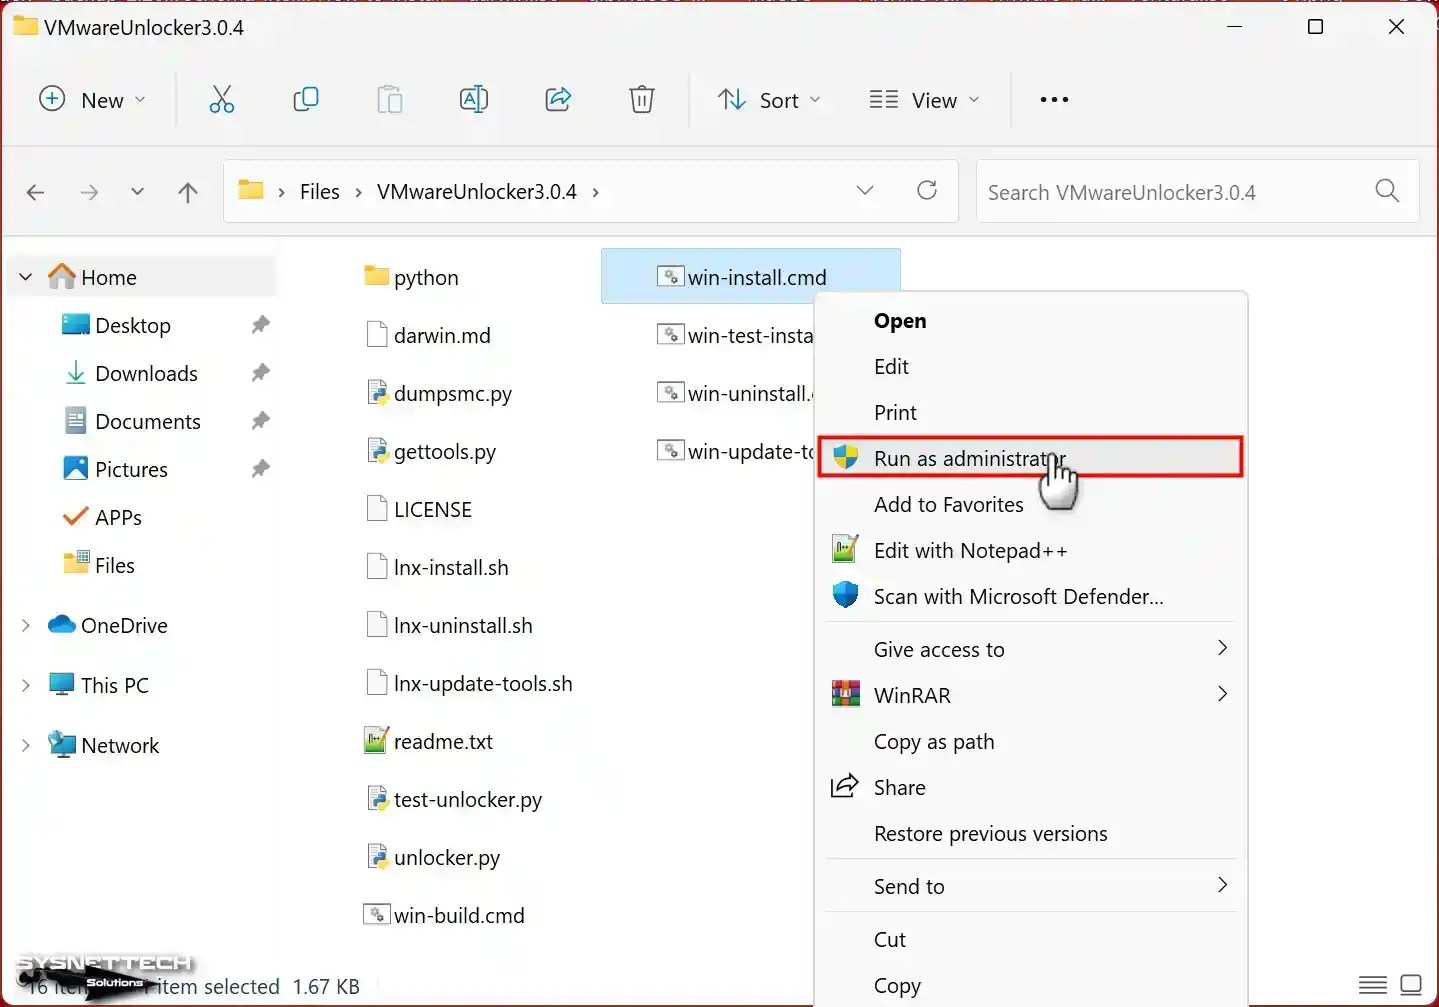
Task: Select the dumpsmc.py file icon
Action: [x=377, y=393]
